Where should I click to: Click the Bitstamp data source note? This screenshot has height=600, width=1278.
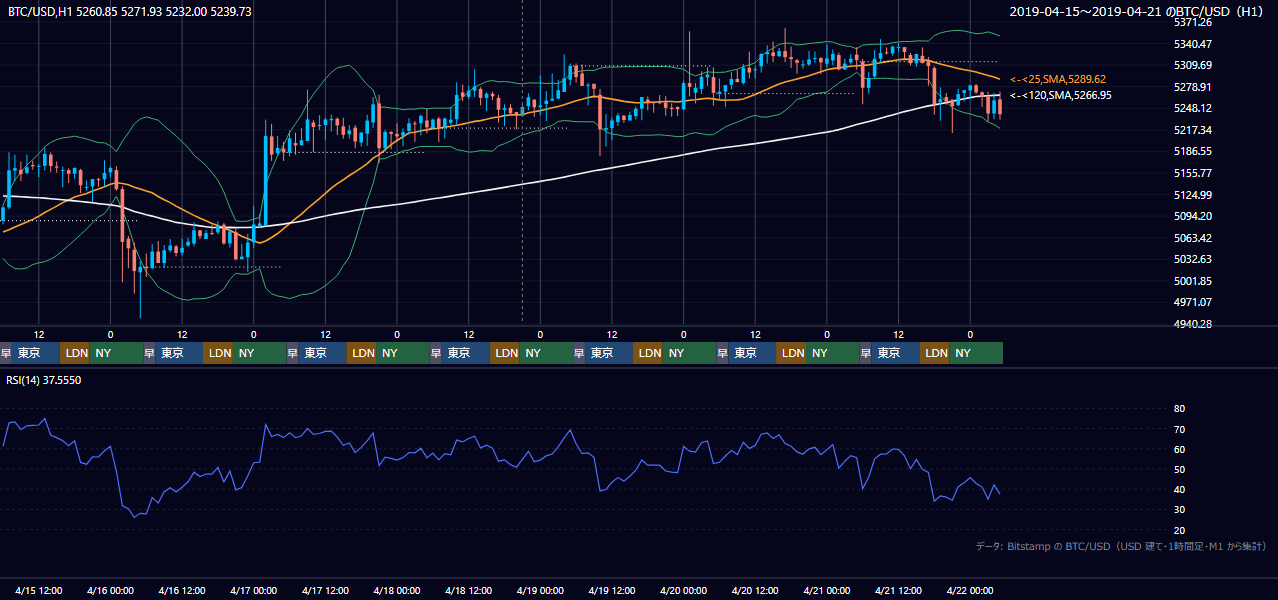pos(1121,546)
